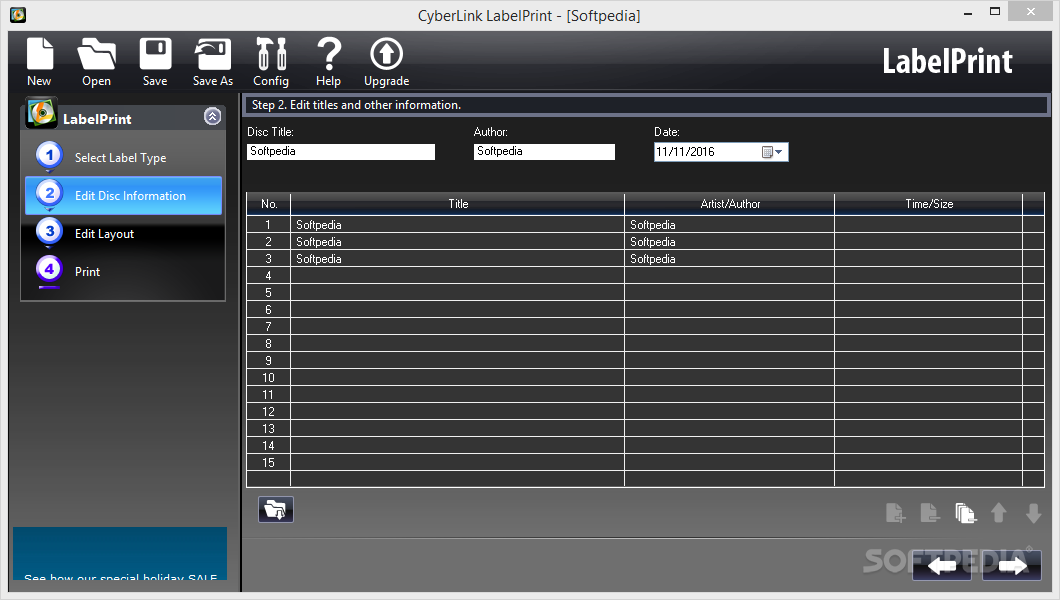Click the Artist/Author column header
Image resolution: width=1060 pixels, height=600 pixels.
click(729, 204)
